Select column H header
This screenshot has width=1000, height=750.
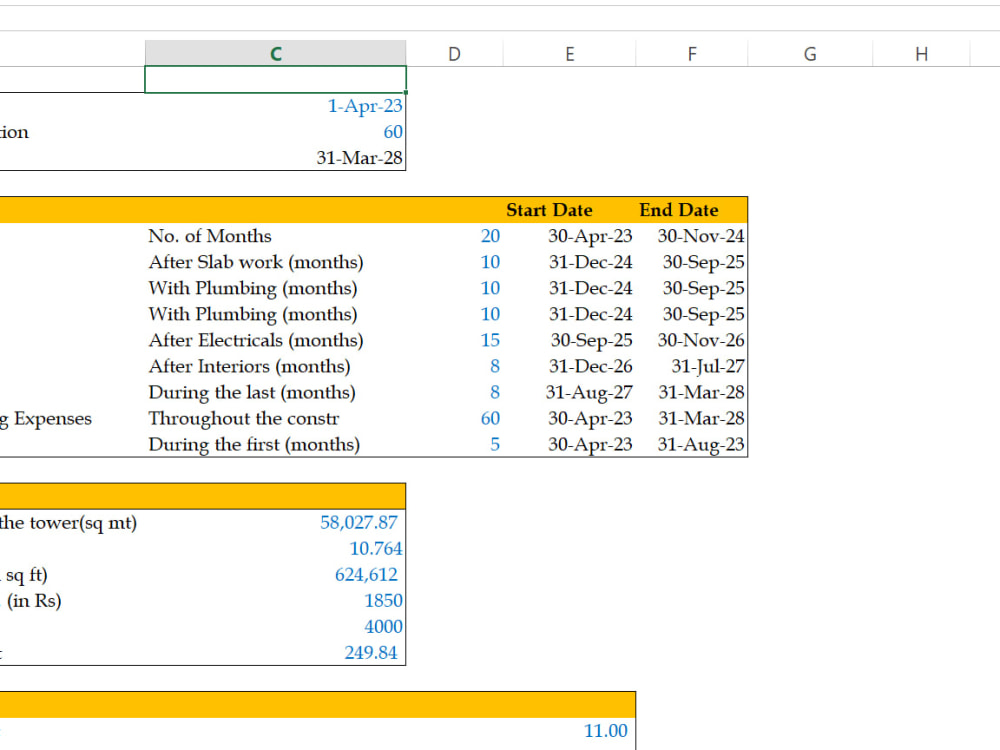(x=922, y=54)
